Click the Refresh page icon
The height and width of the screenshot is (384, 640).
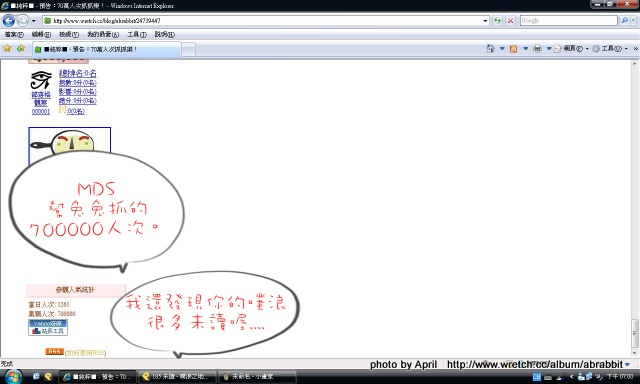click(x=497, y=20)
